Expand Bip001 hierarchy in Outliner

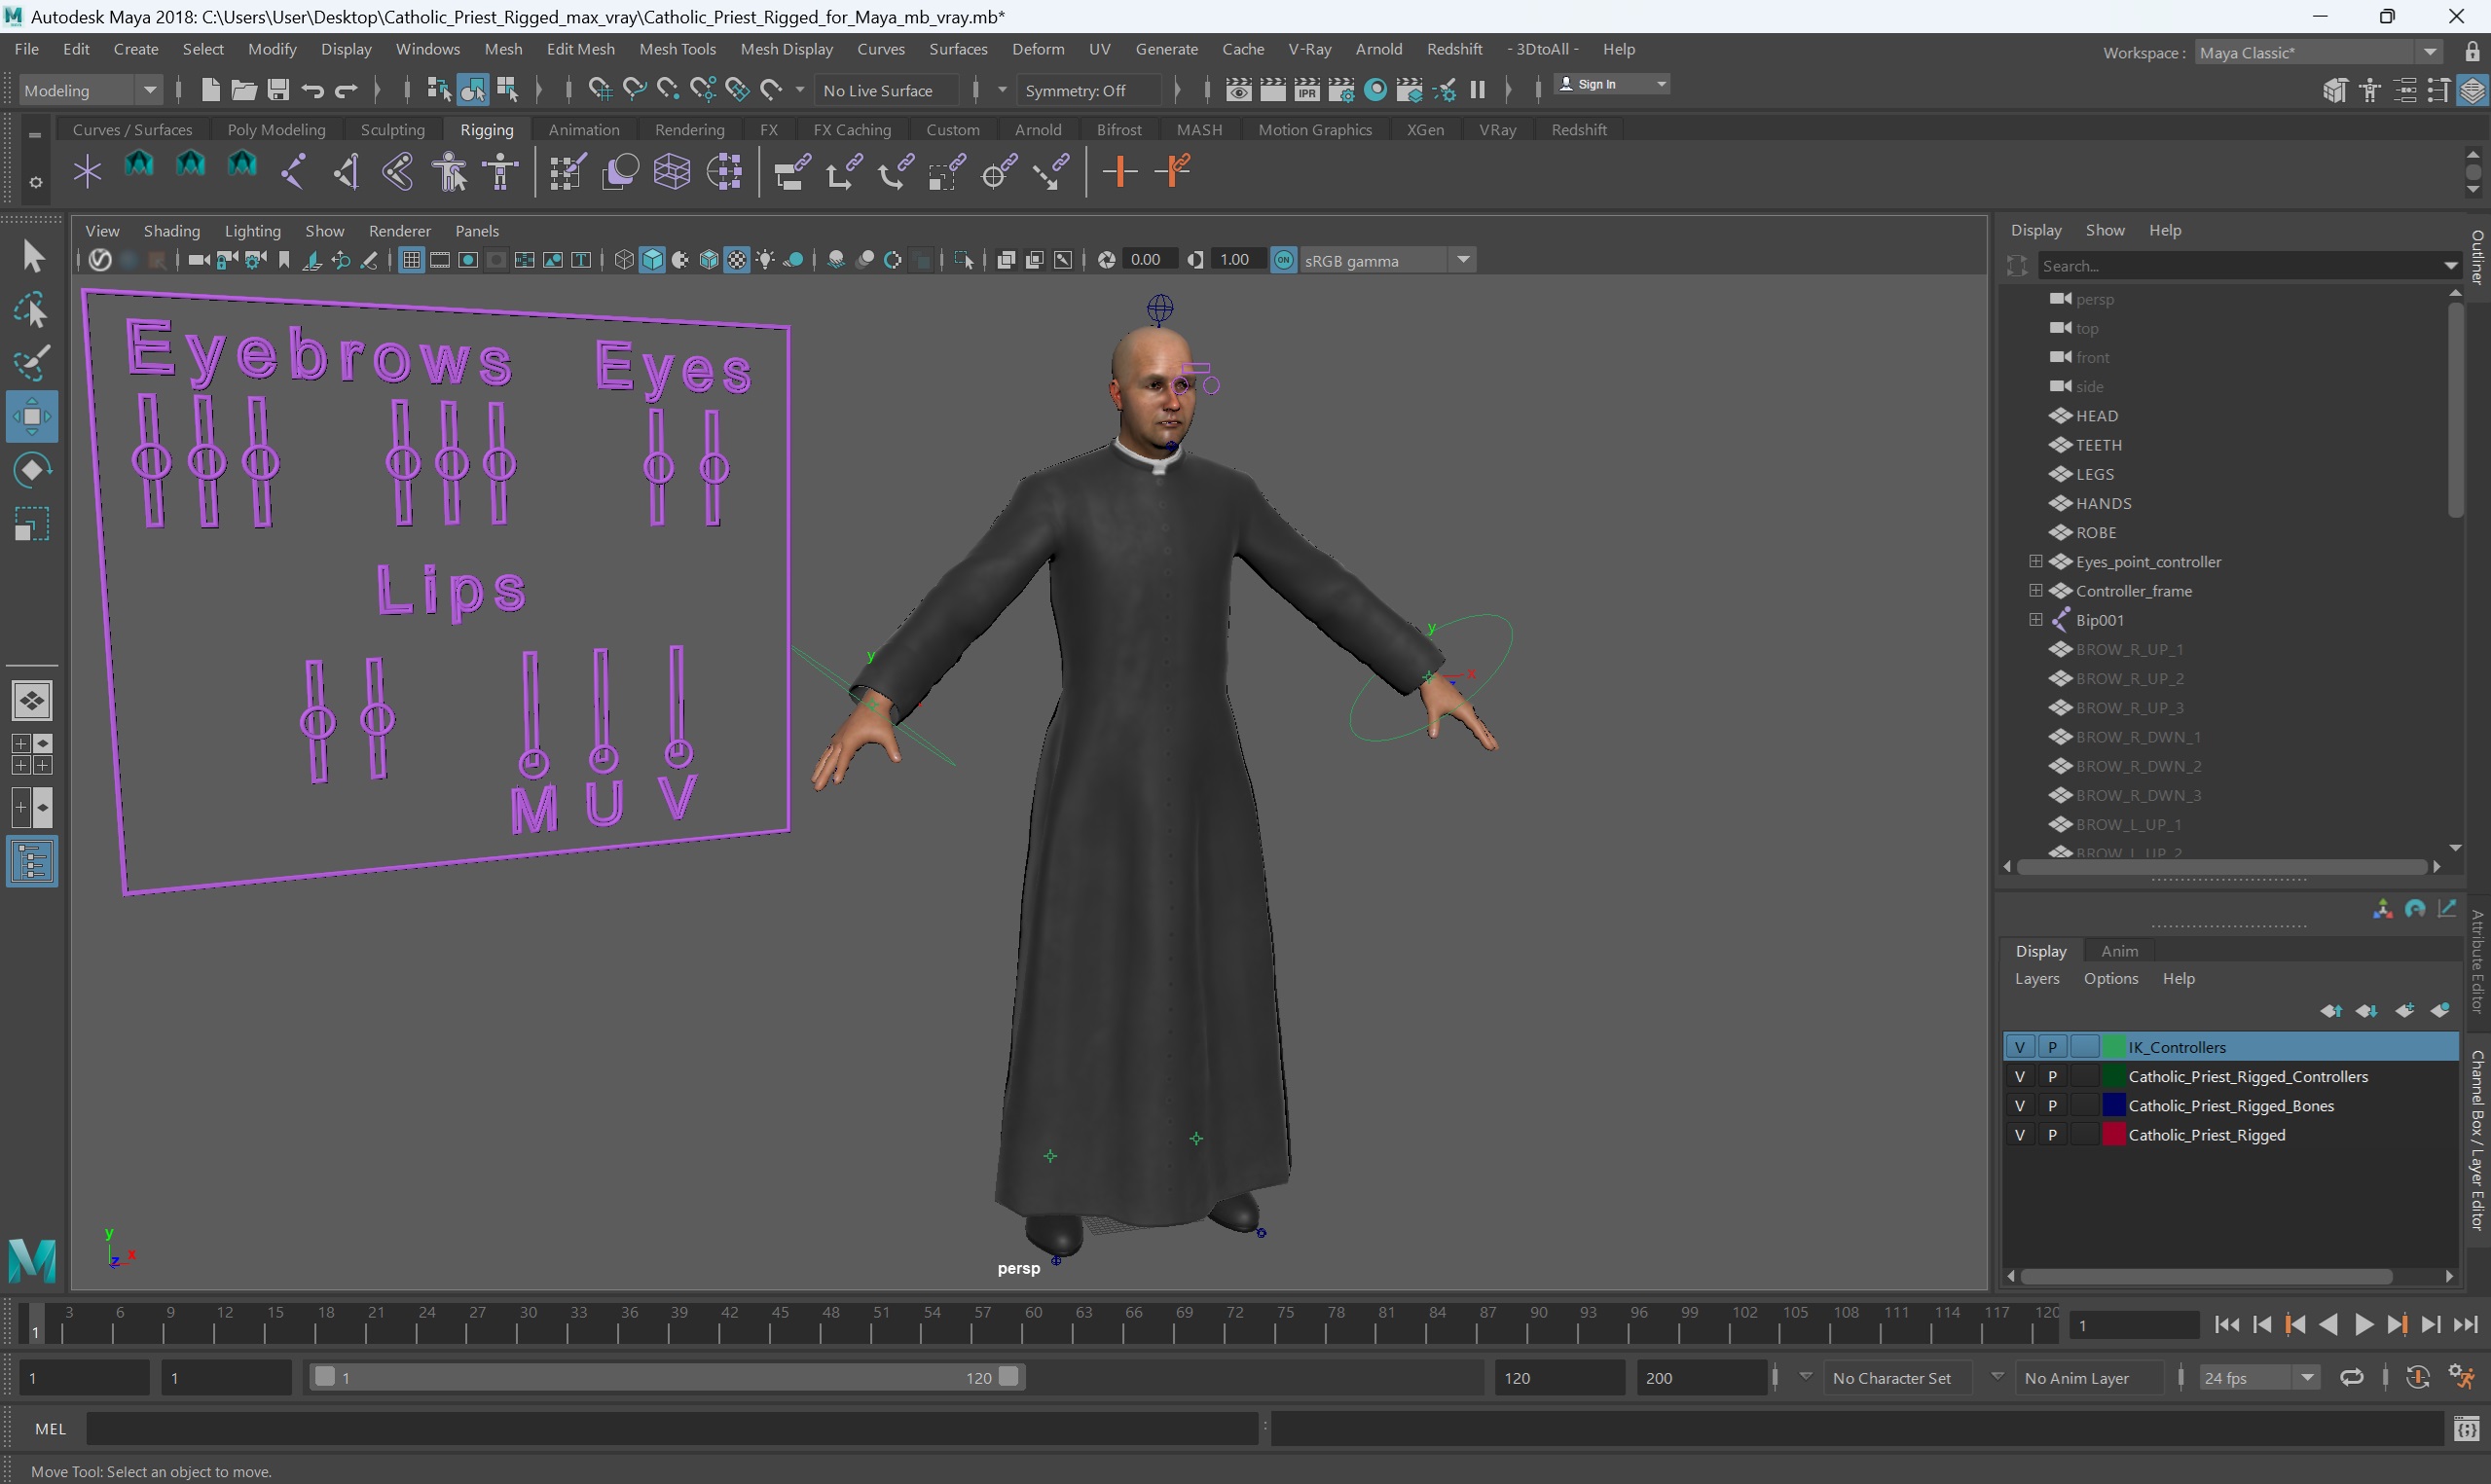click(2035, 619)
